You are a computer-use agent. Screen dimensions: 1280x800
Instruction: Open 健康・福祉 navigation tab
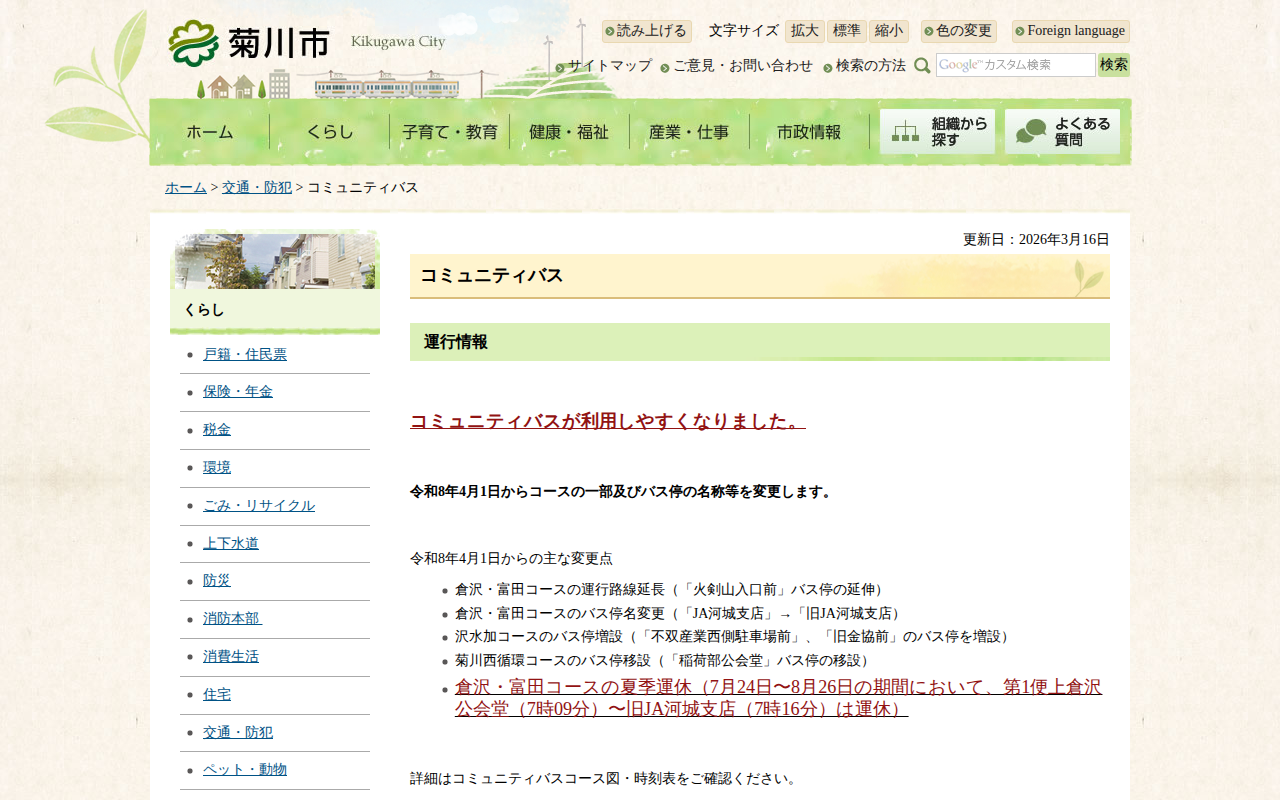[x=570, y=132]
